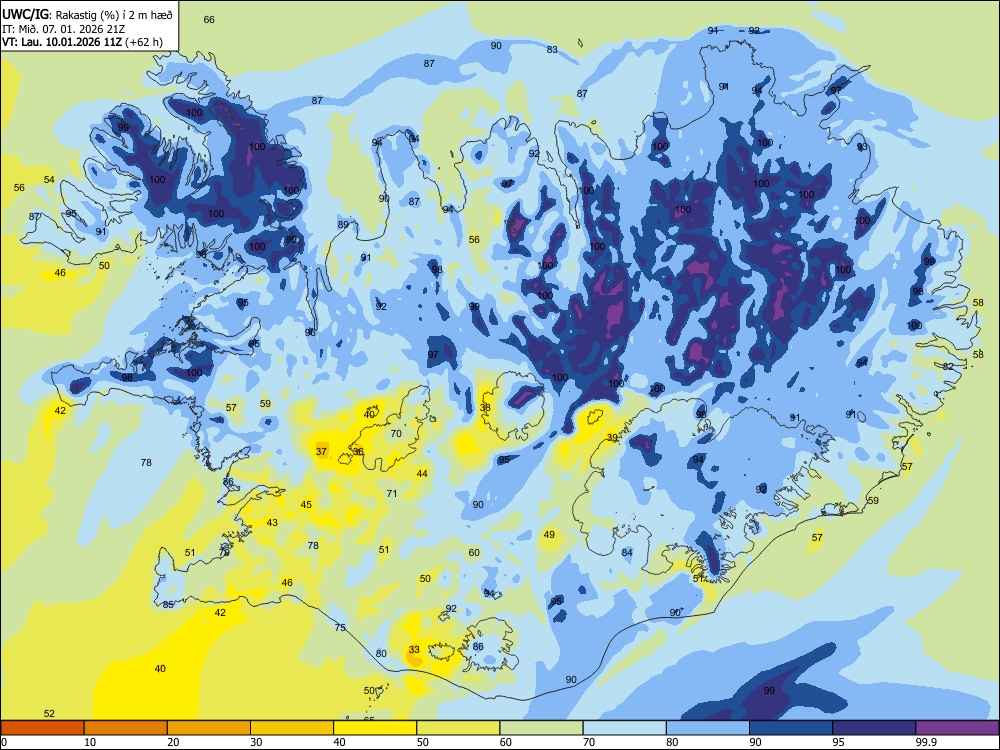Click the purple above-99.9 legend swatch

pos(957,728)
